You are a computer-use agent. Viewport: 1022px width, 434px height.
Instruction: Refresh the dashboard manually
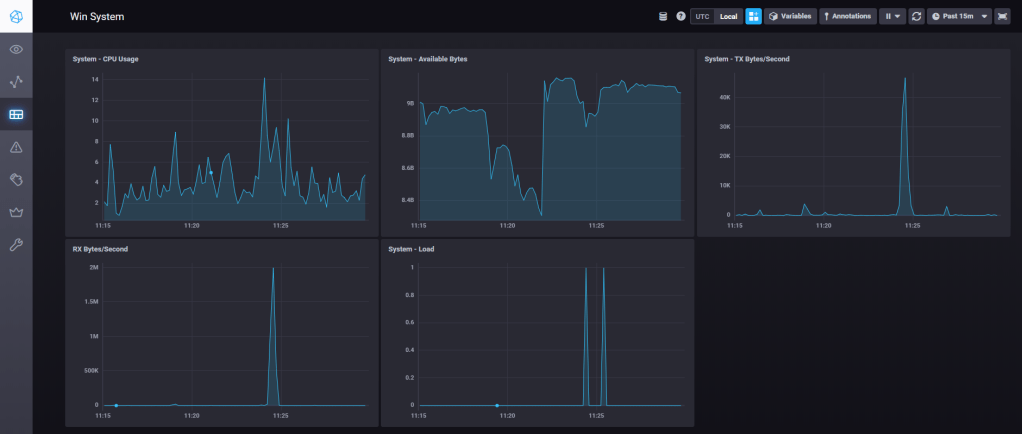[916, 17]
